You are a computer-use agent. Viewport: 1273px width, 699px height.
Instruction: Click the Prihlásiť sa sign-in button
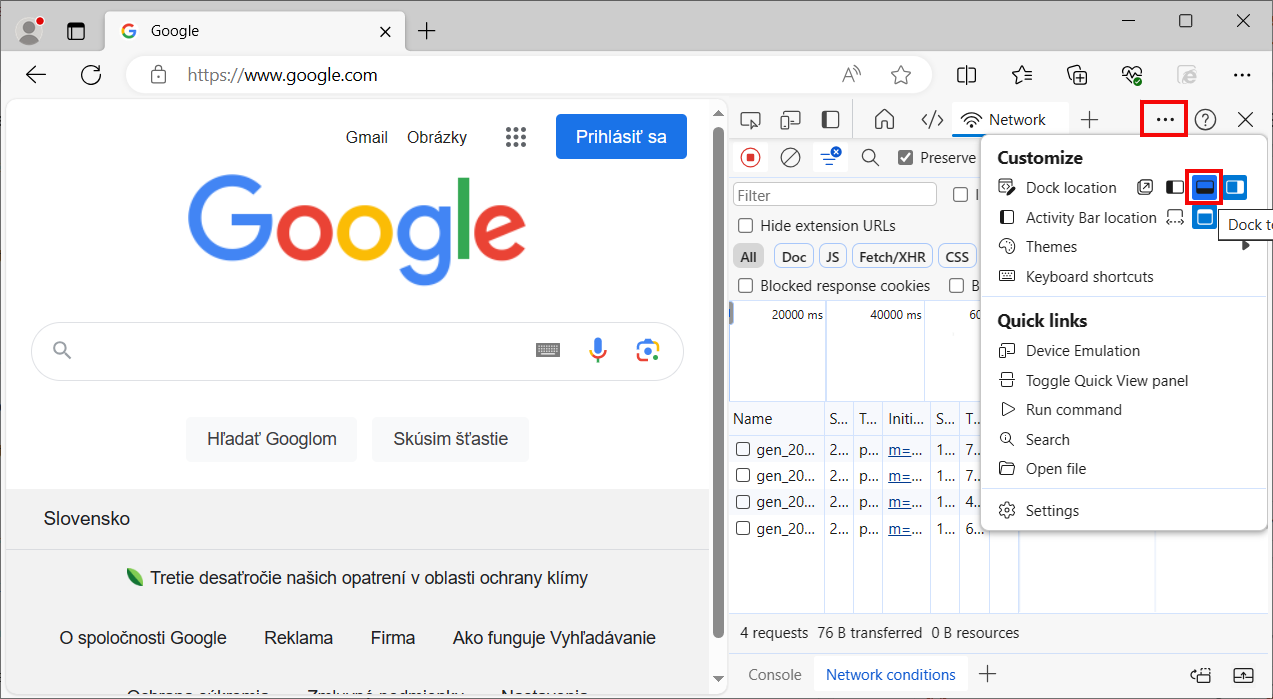point(621,137)
